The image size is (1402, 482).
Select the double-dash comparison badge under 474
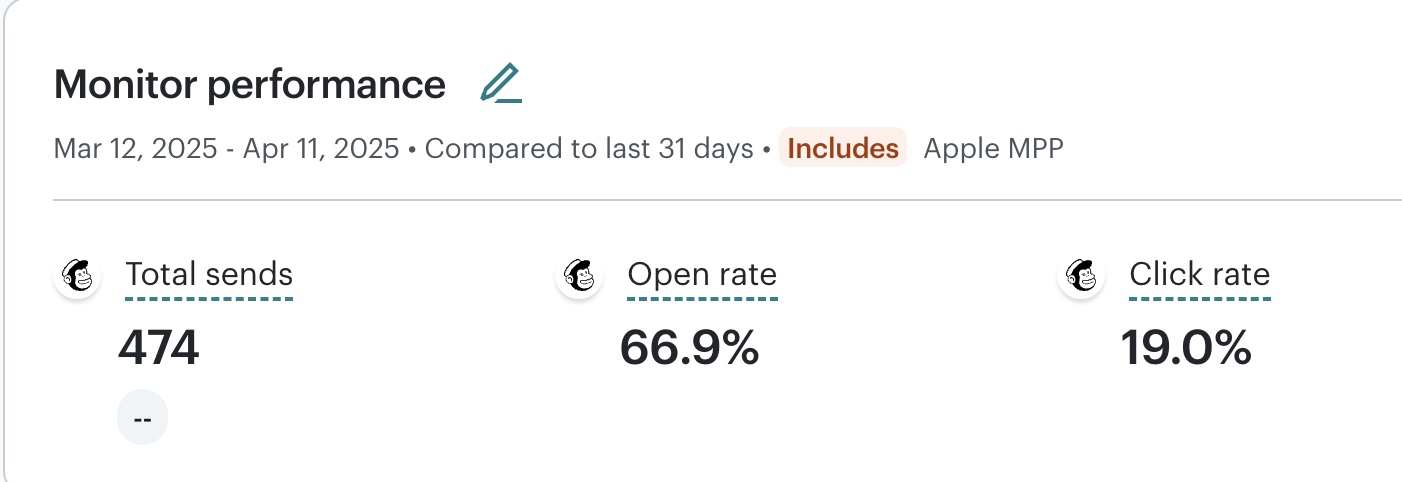(x=142, y=418)
